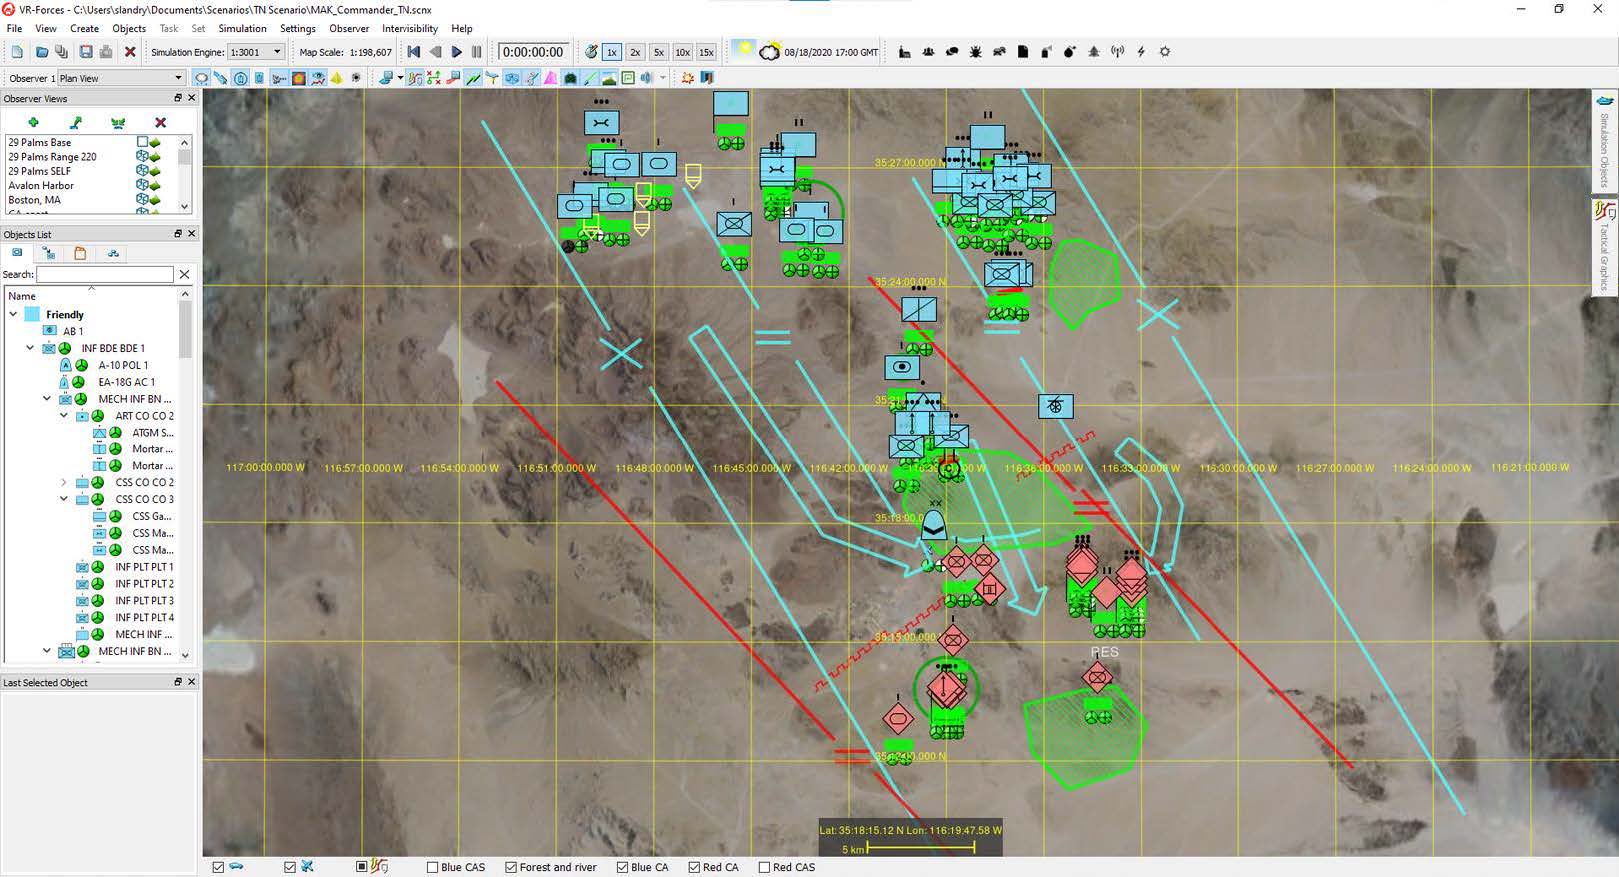Open the Settings menu

tap(298, 28)
